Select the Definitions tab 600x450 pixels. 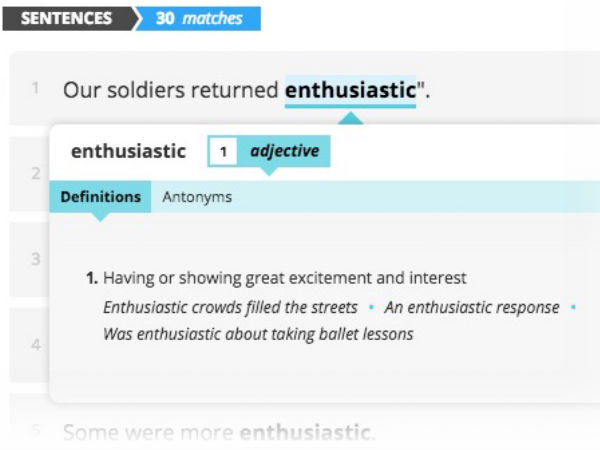100,197
